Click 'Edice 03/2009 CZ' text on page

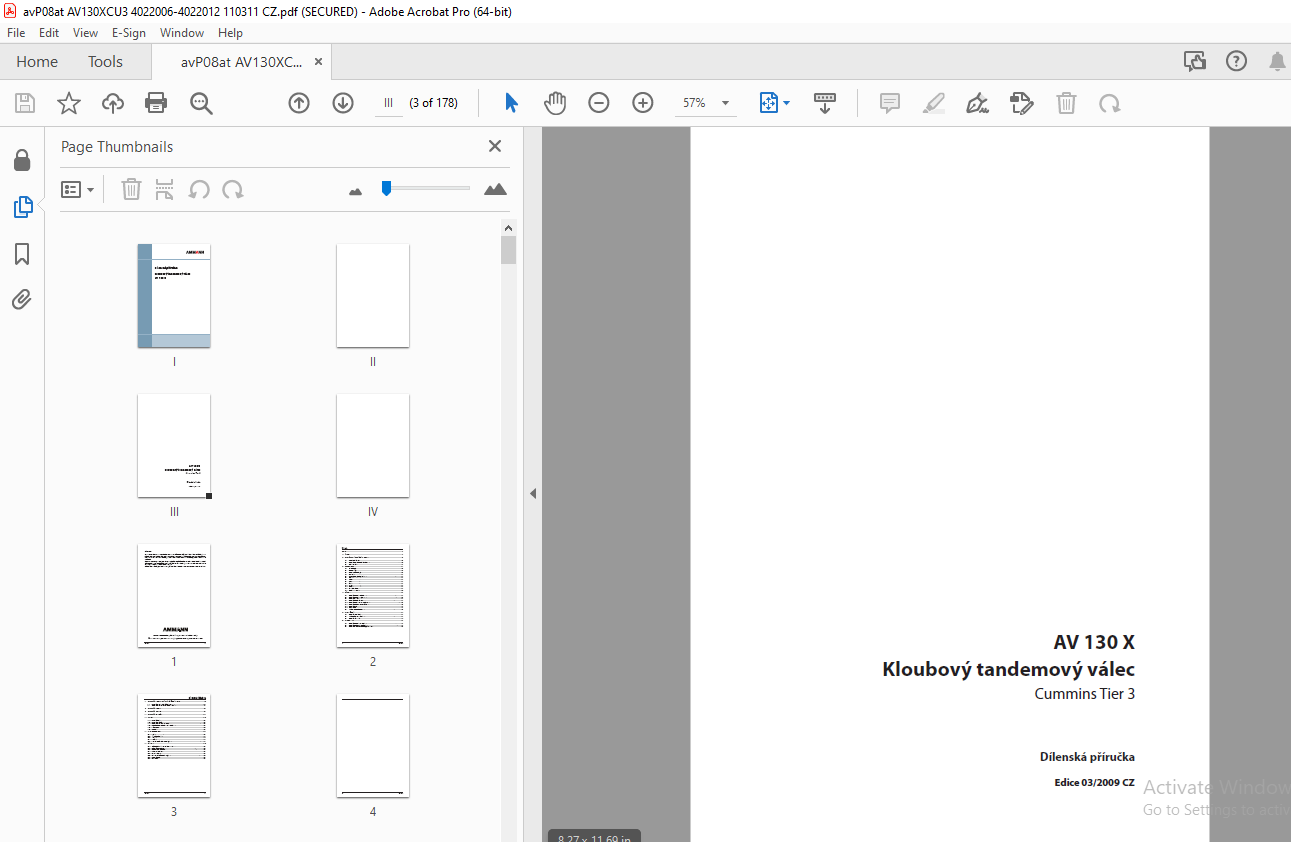coord(1094,783)
